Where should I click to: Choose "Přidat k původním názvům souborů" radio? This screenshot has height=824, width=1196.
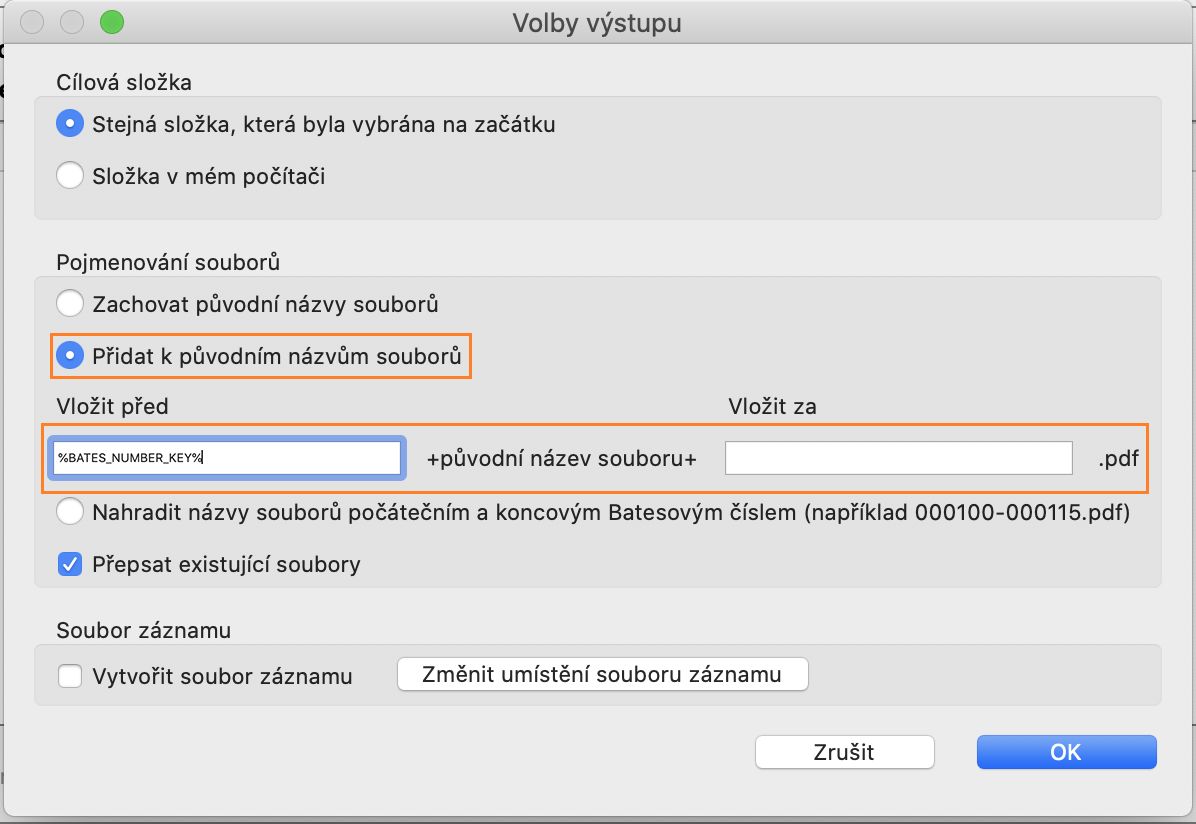click(70, 356)
